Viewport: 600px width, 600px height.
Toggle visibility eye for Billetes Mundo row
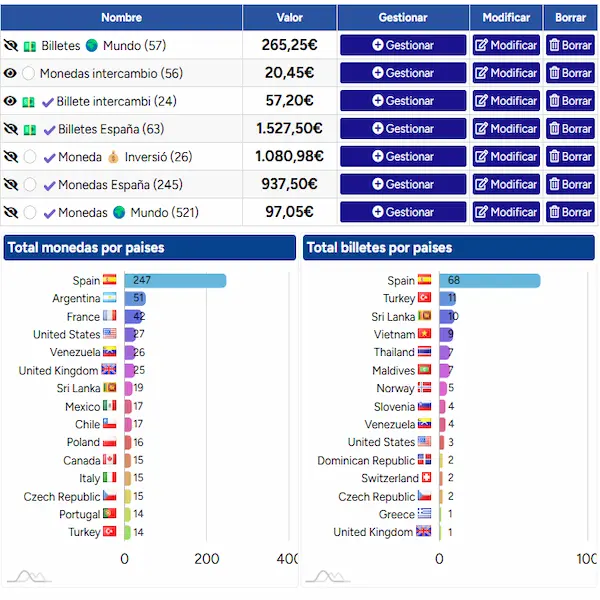click(x=11, y=46)
